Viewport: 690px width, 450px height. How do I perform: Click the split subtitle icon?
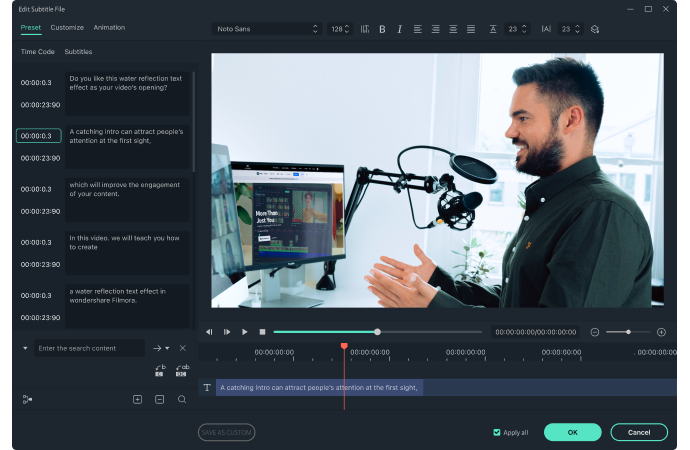[27, 399]
